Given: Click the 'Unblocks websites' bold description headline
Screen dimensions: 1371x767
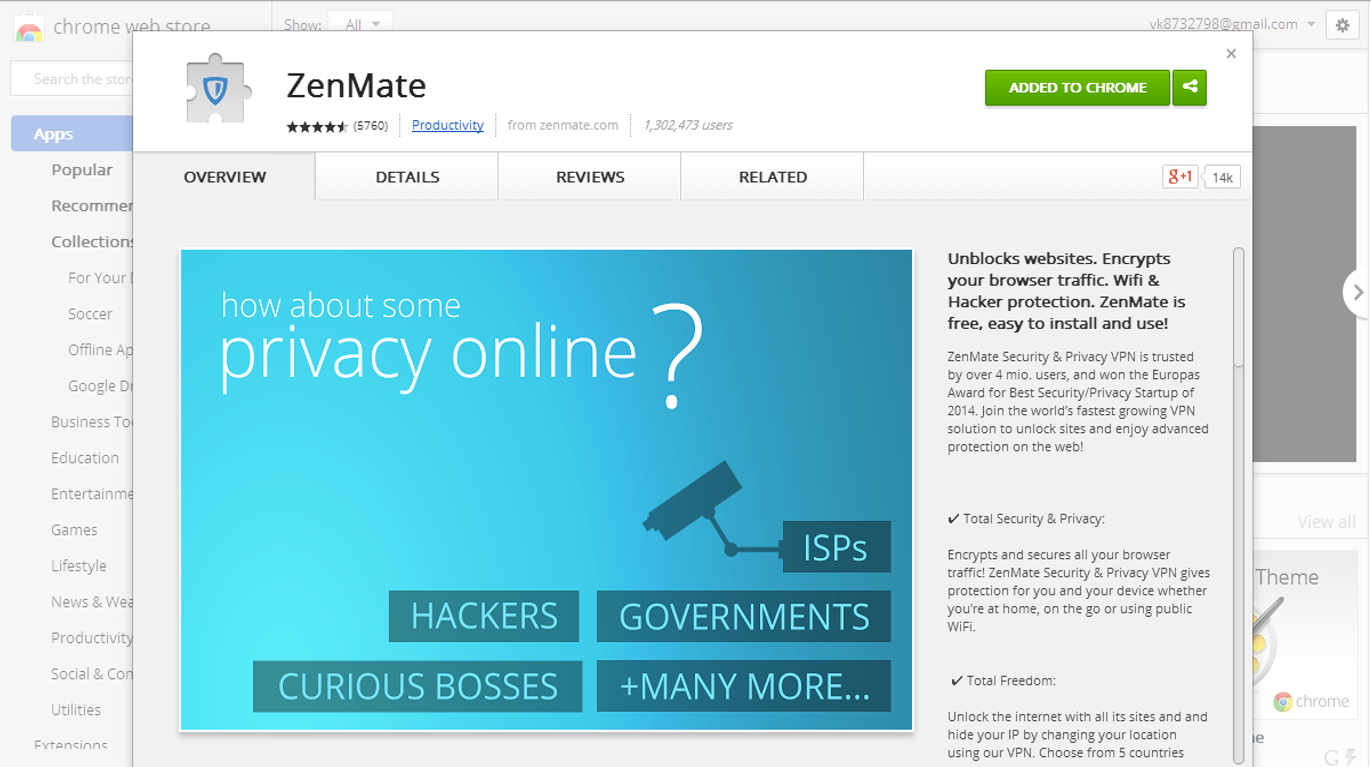Looking at the screenshot, I should click(x=1067, y=291).
